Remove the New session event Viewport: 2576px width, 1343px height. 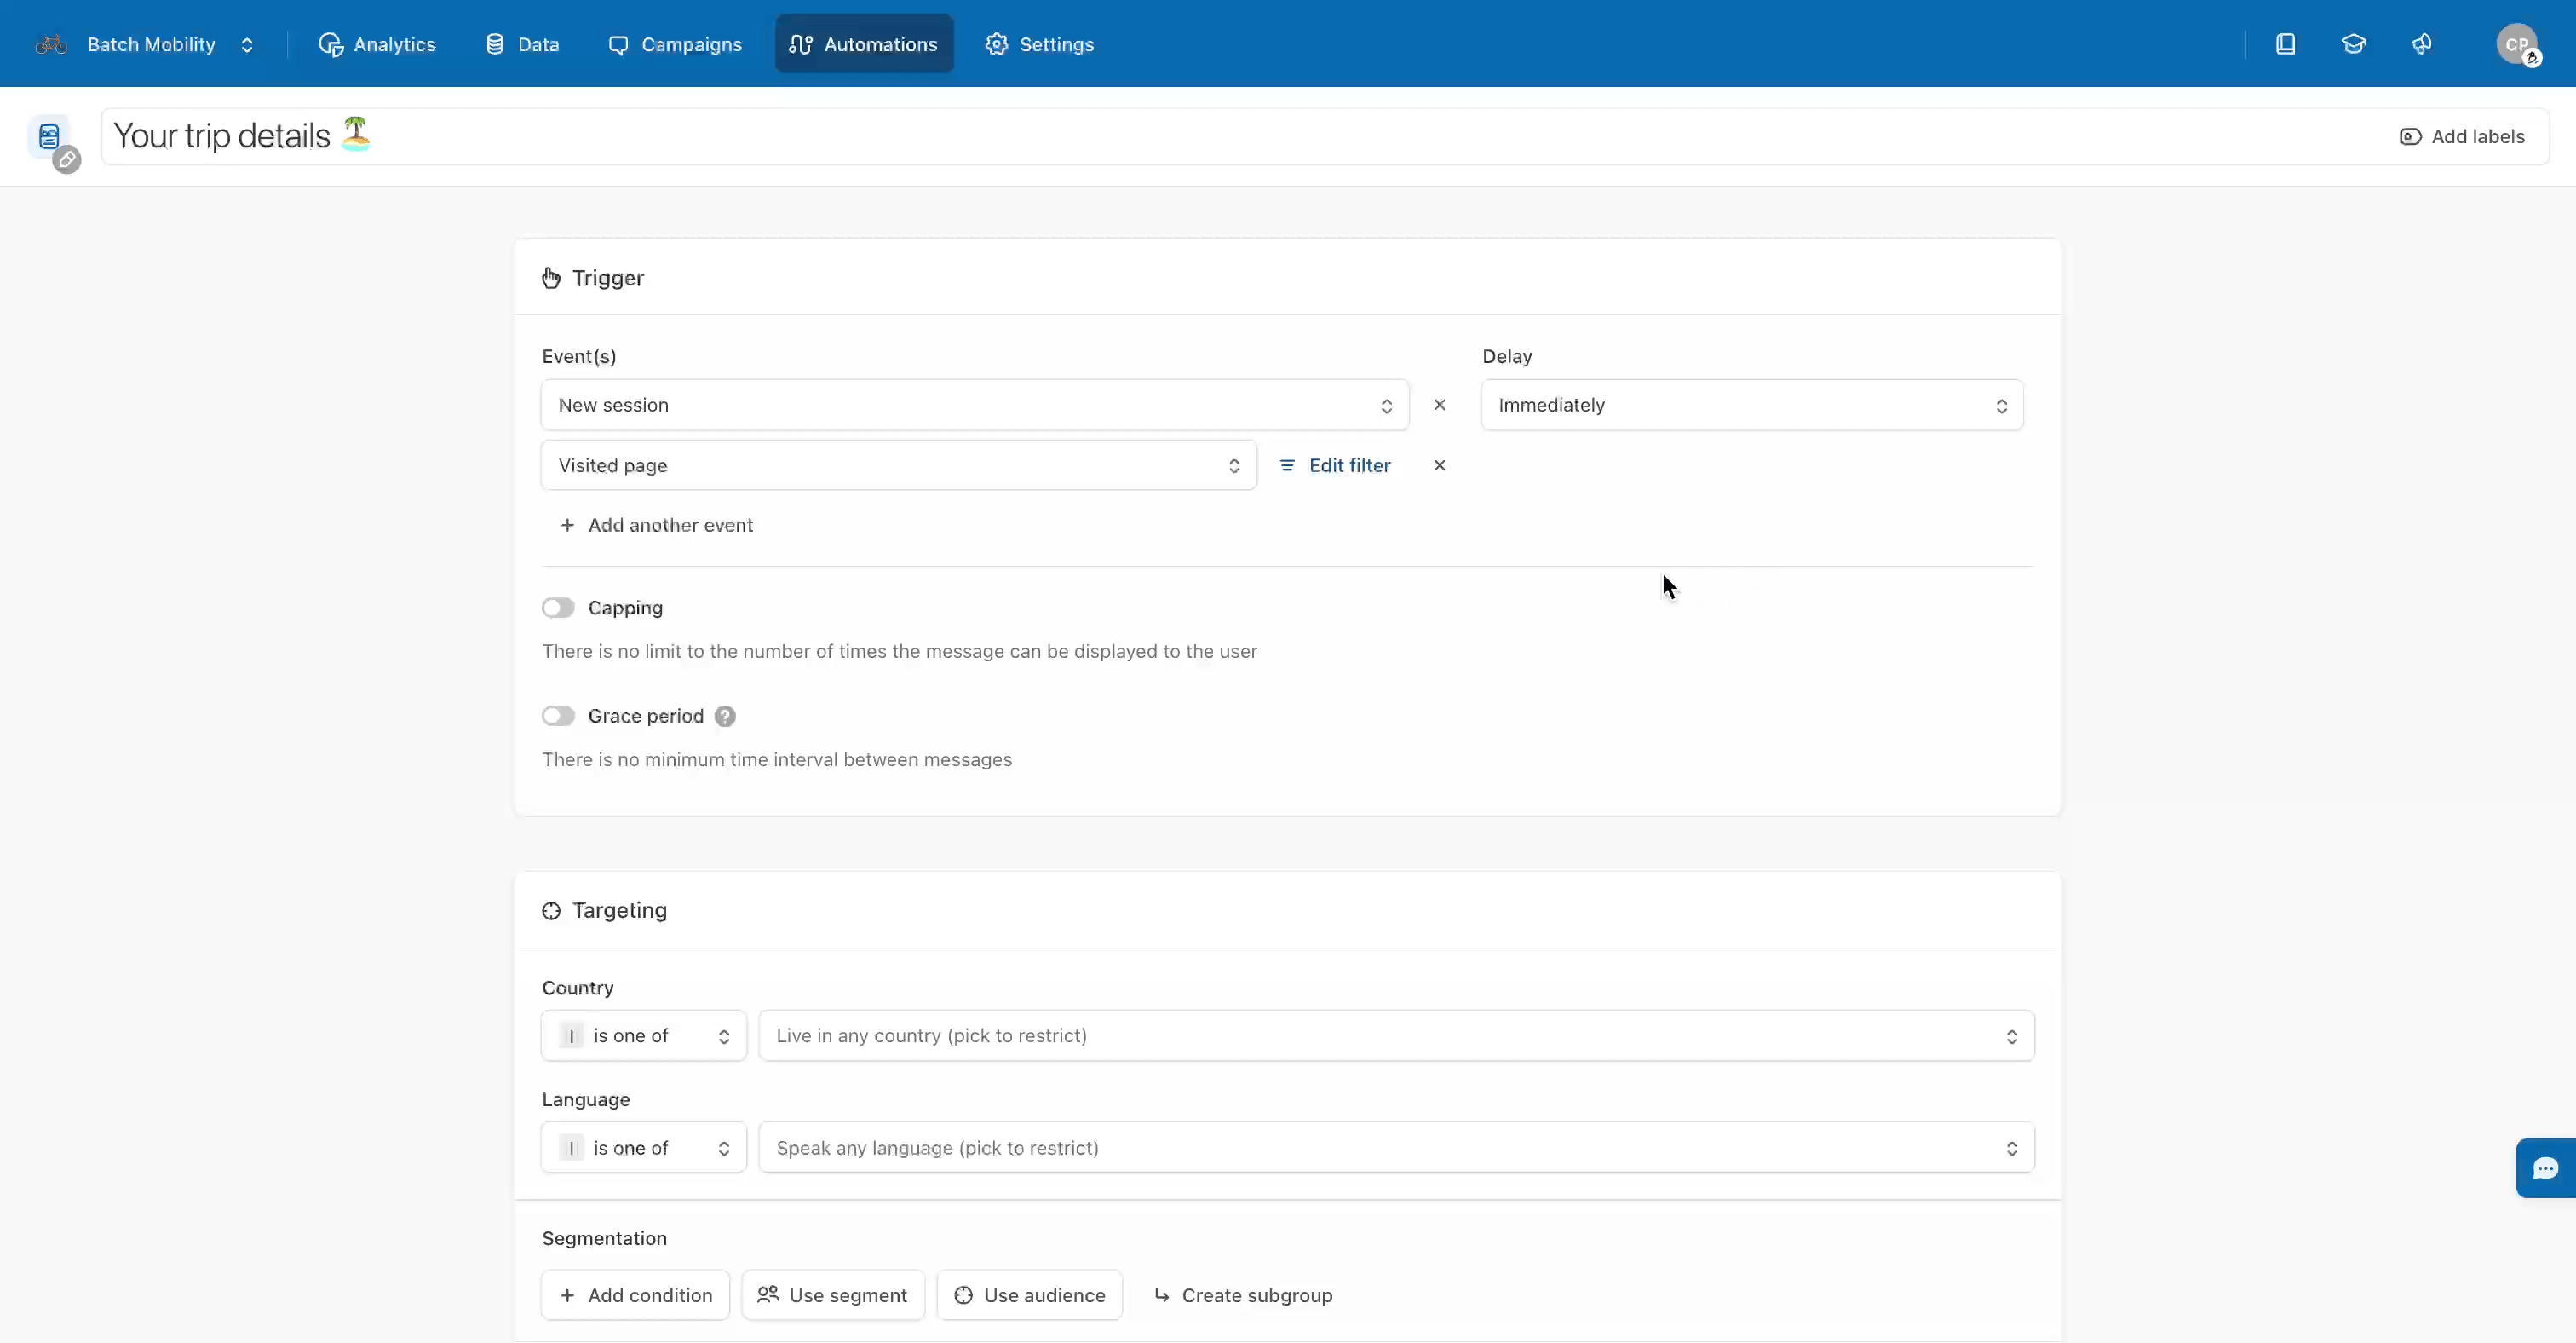(1439, 405)
